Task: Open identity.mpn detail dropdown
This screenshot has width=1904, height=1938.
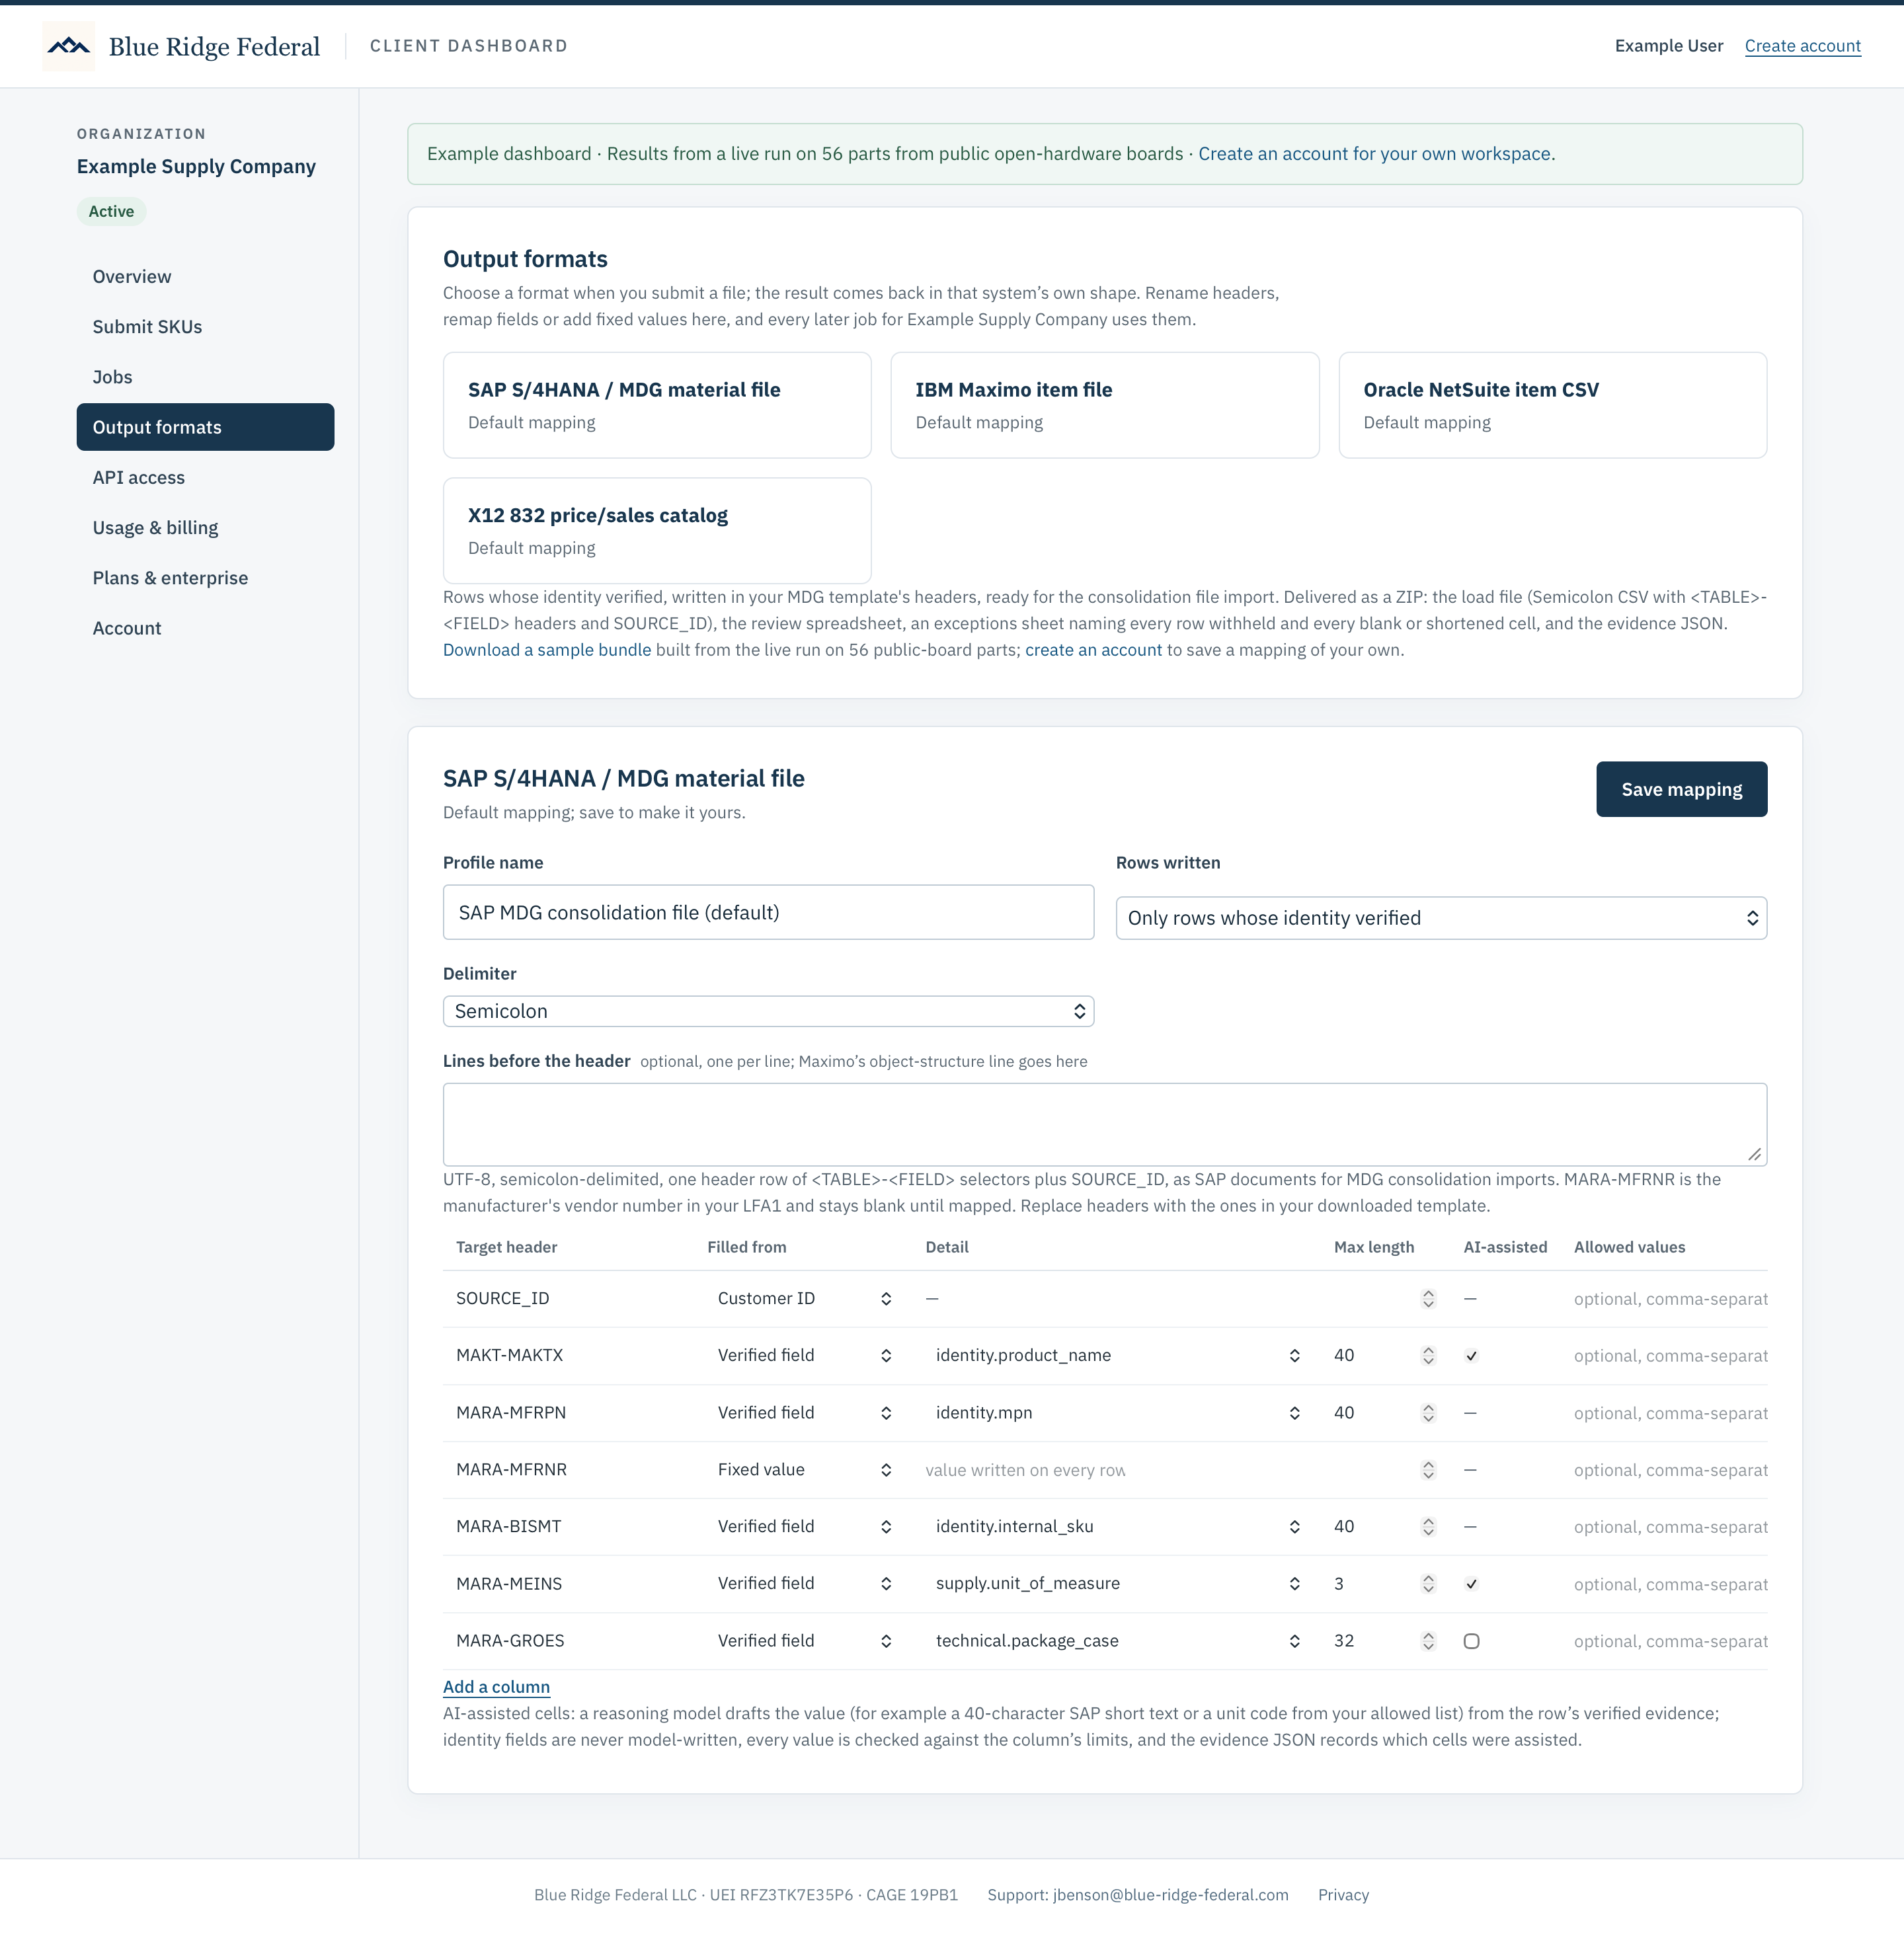Action: tap(1115, 1412)
